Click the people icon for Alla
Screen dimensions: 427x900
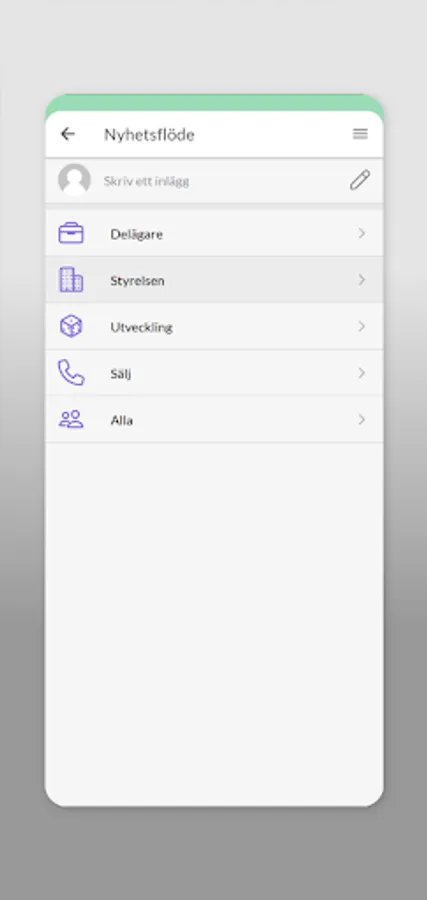click(71, 420)
